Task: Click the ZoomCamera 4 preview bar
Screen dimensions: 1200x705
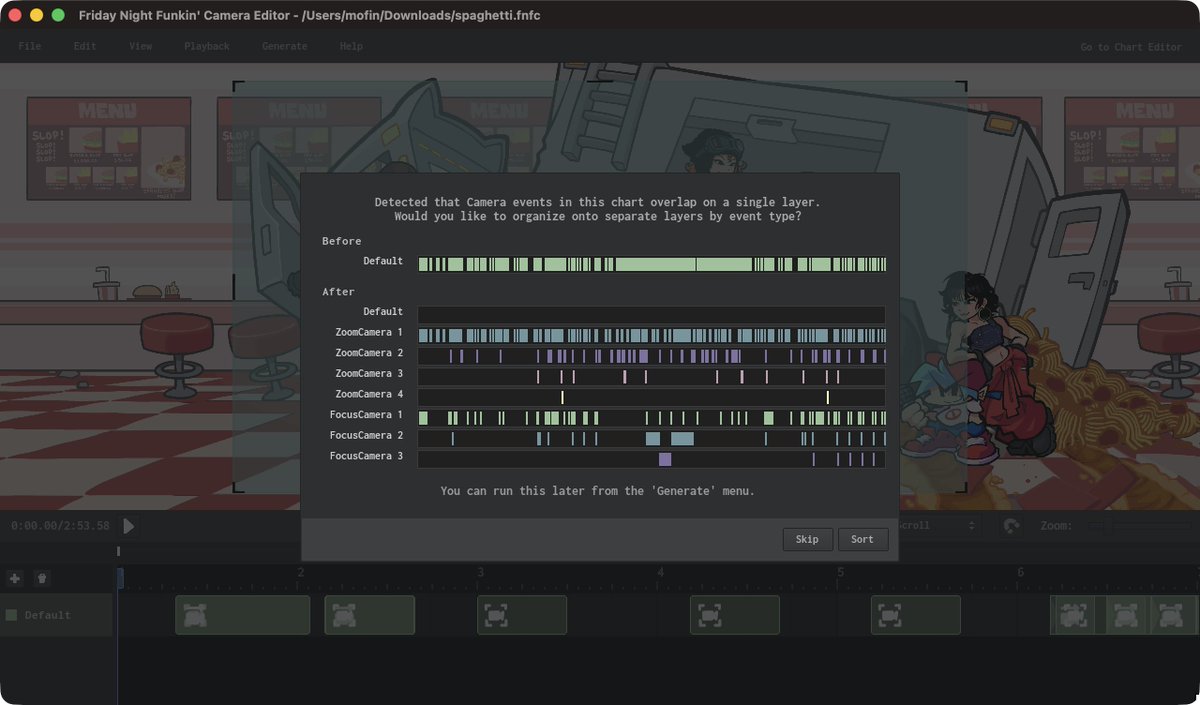Action: tap(651, 397)
